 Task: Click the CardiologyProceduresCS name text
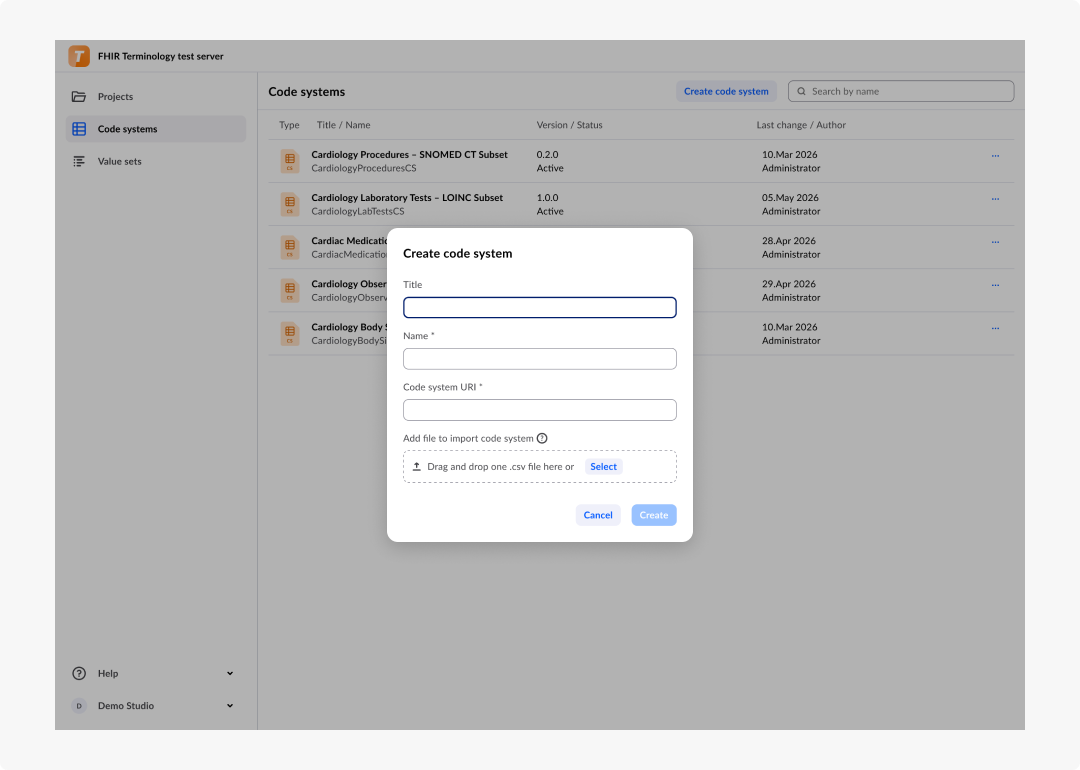click(364, 168)
